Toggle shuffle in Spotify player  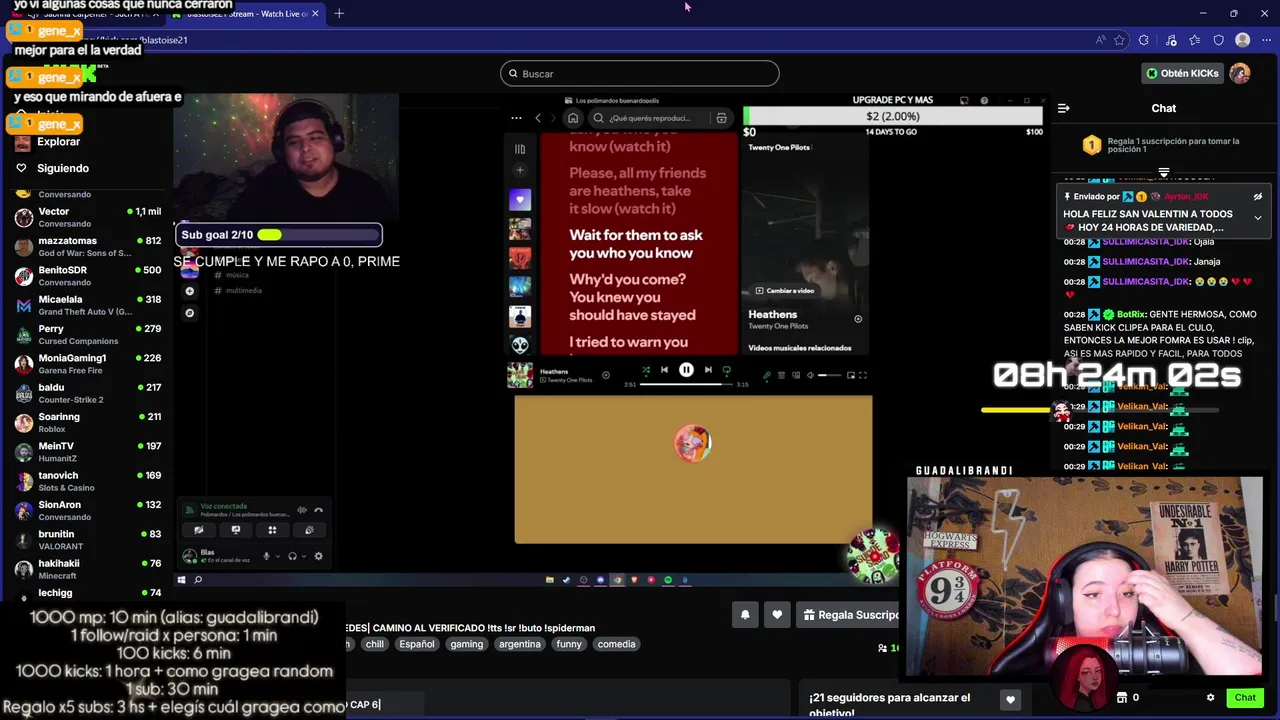(x=645, y=370)
